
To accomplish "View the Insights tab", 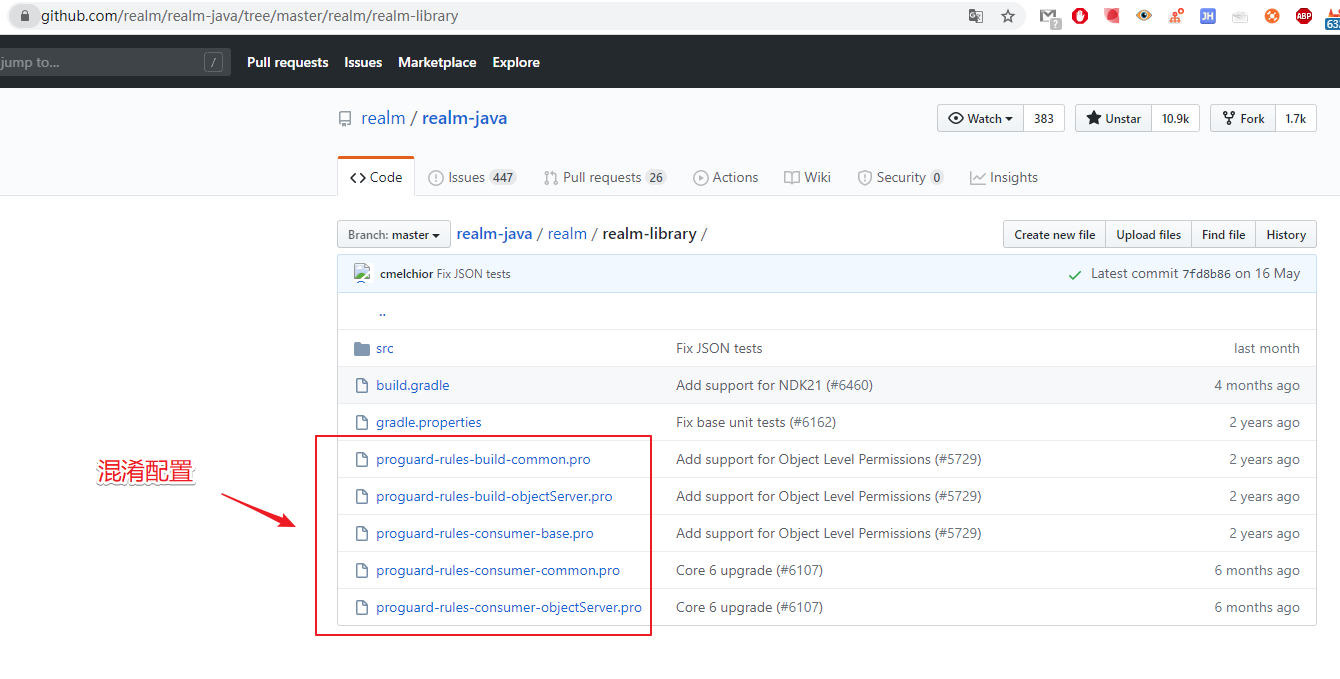I will click(1004, 178).
